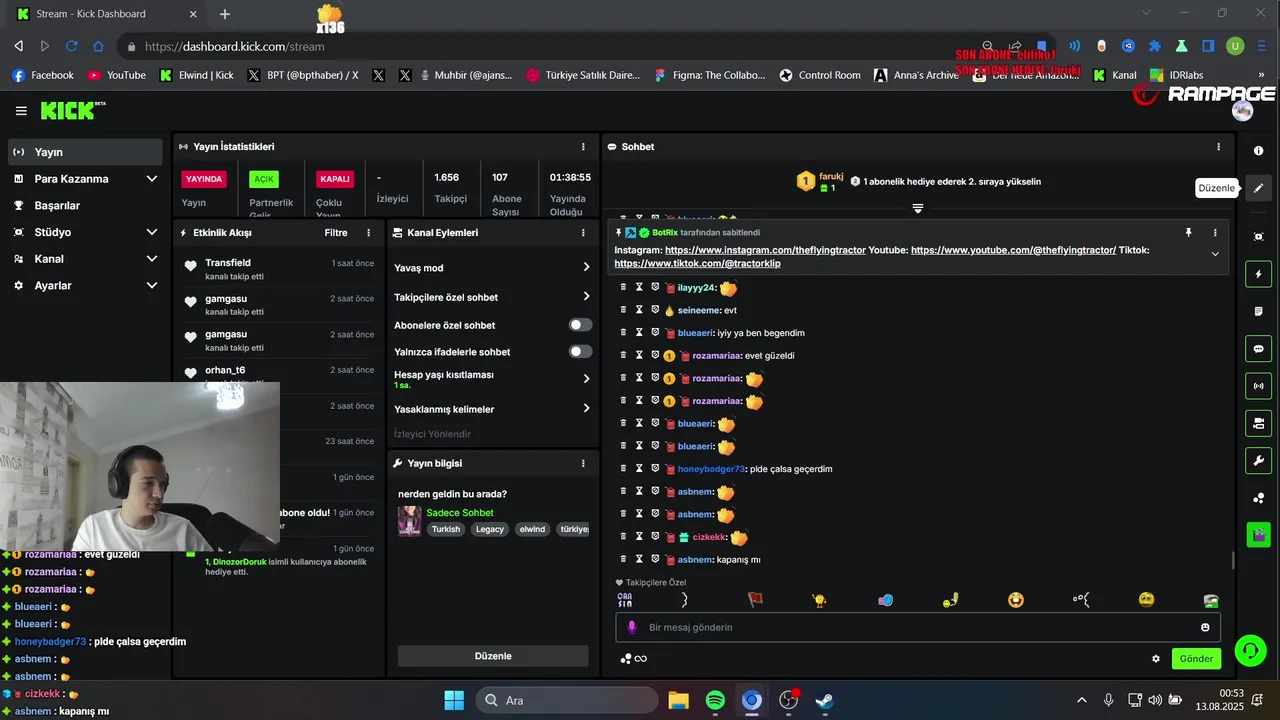Click the note page icon in right sidebar
The image size is (1280, 720).
coord(1258,312)
